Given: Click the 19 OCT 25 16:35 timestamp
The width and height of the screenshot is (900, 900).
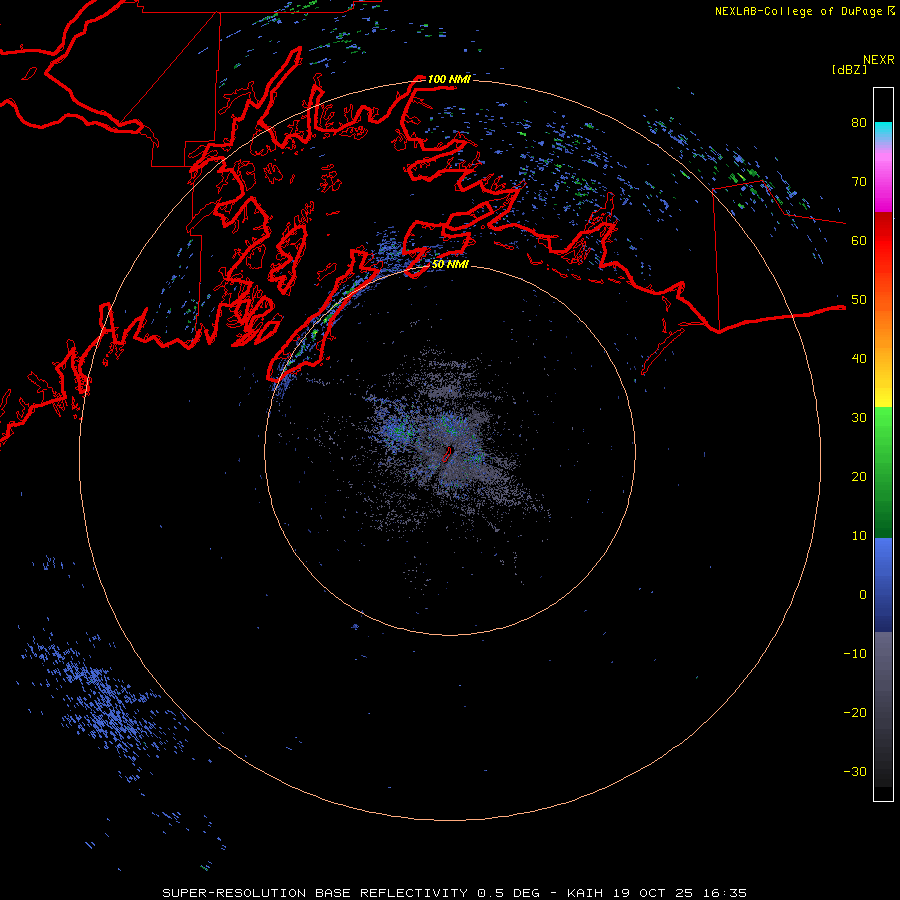Looking at the screenshot, I should tap(680, 893).
